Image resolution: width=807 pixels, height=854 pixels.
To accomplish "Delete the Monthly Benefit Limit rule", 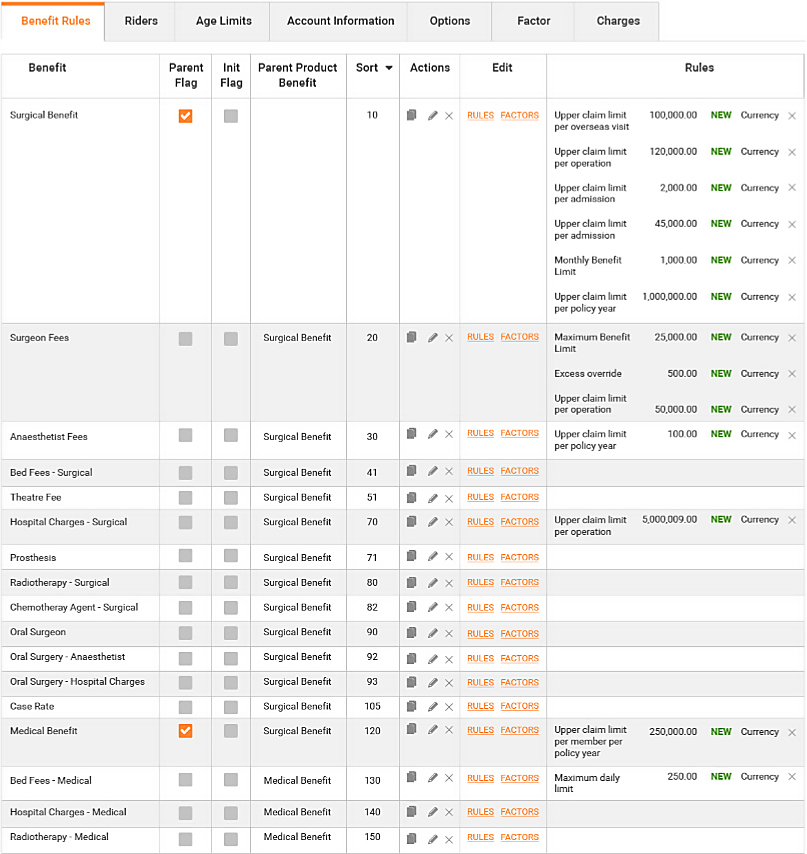I will (x=792, y=261).
